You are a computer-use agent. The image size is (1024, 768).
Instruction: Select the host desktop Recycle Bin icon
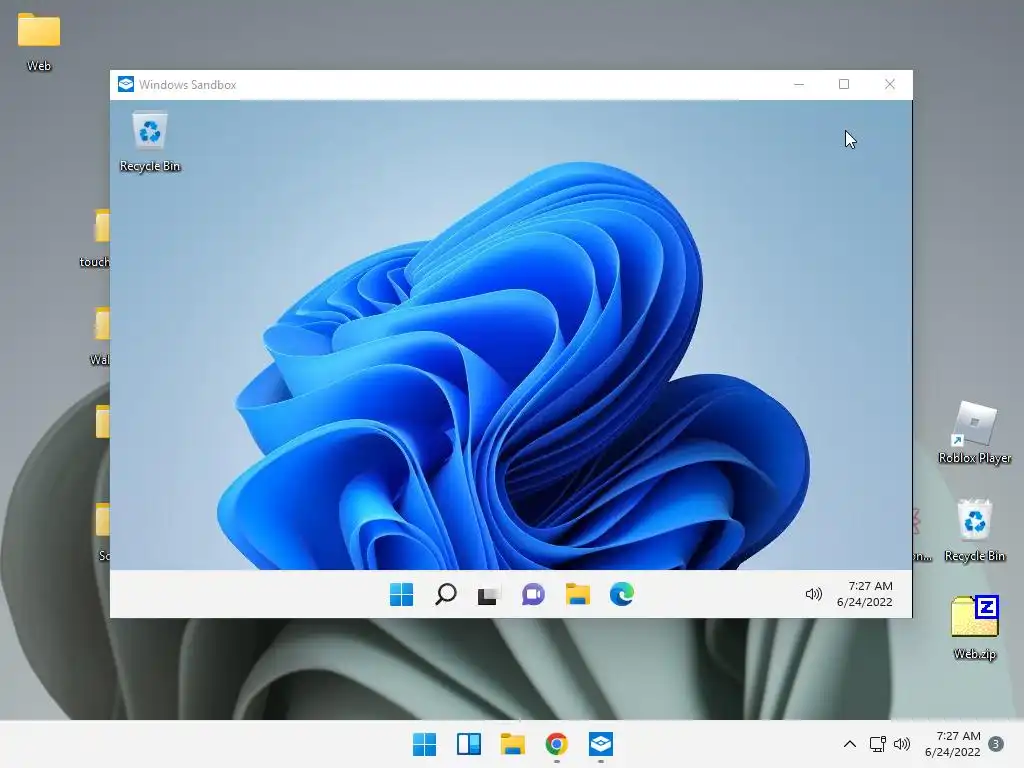pos(974,530)
